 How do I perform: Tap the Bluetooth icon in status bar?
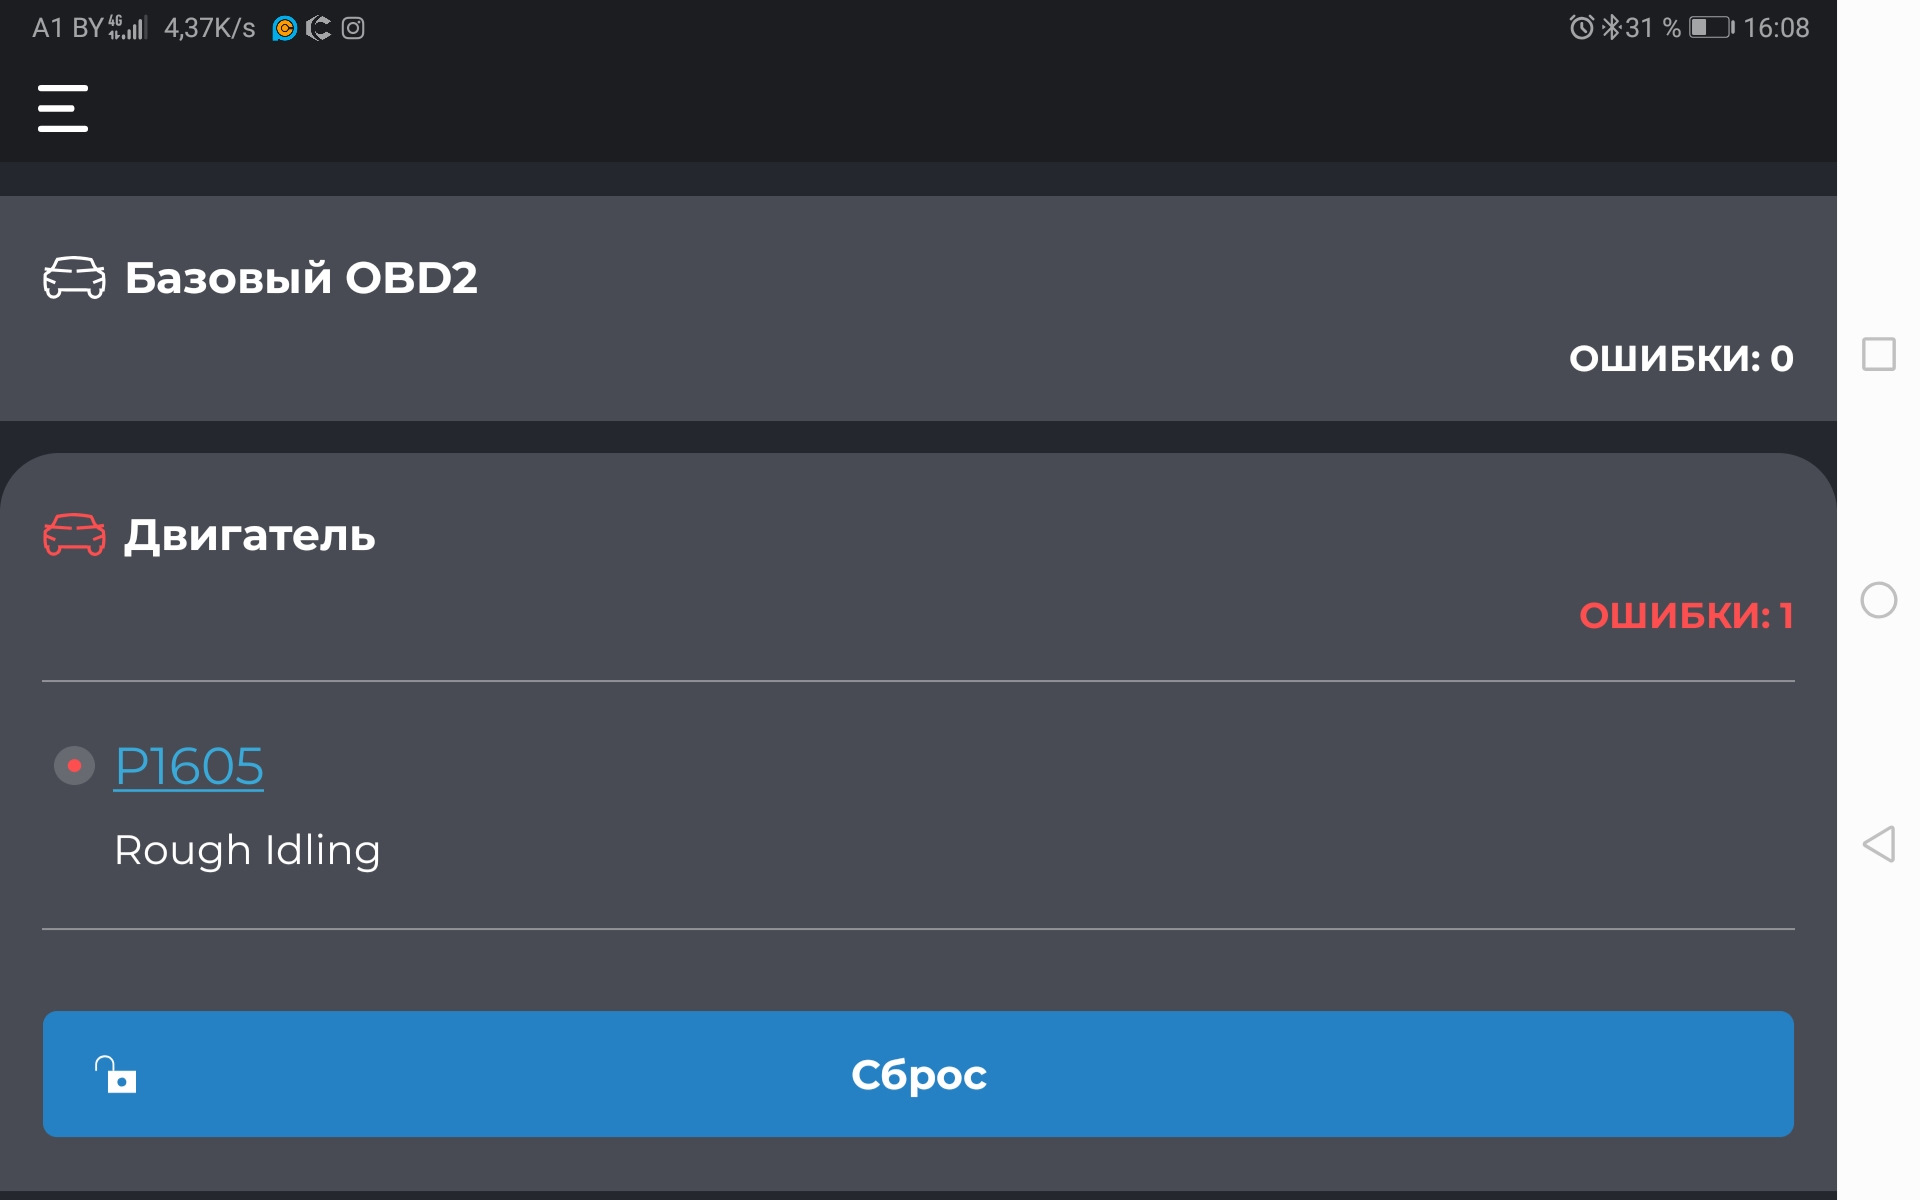click(x=1610, y=28)
